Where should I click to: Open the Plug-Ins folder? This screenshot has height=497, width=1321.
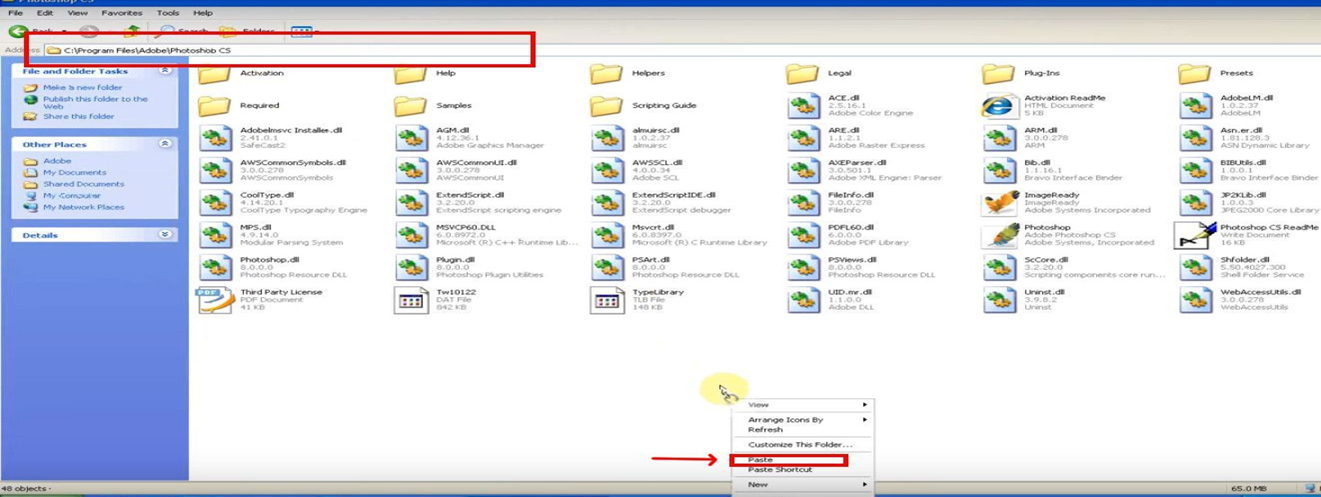998,74
